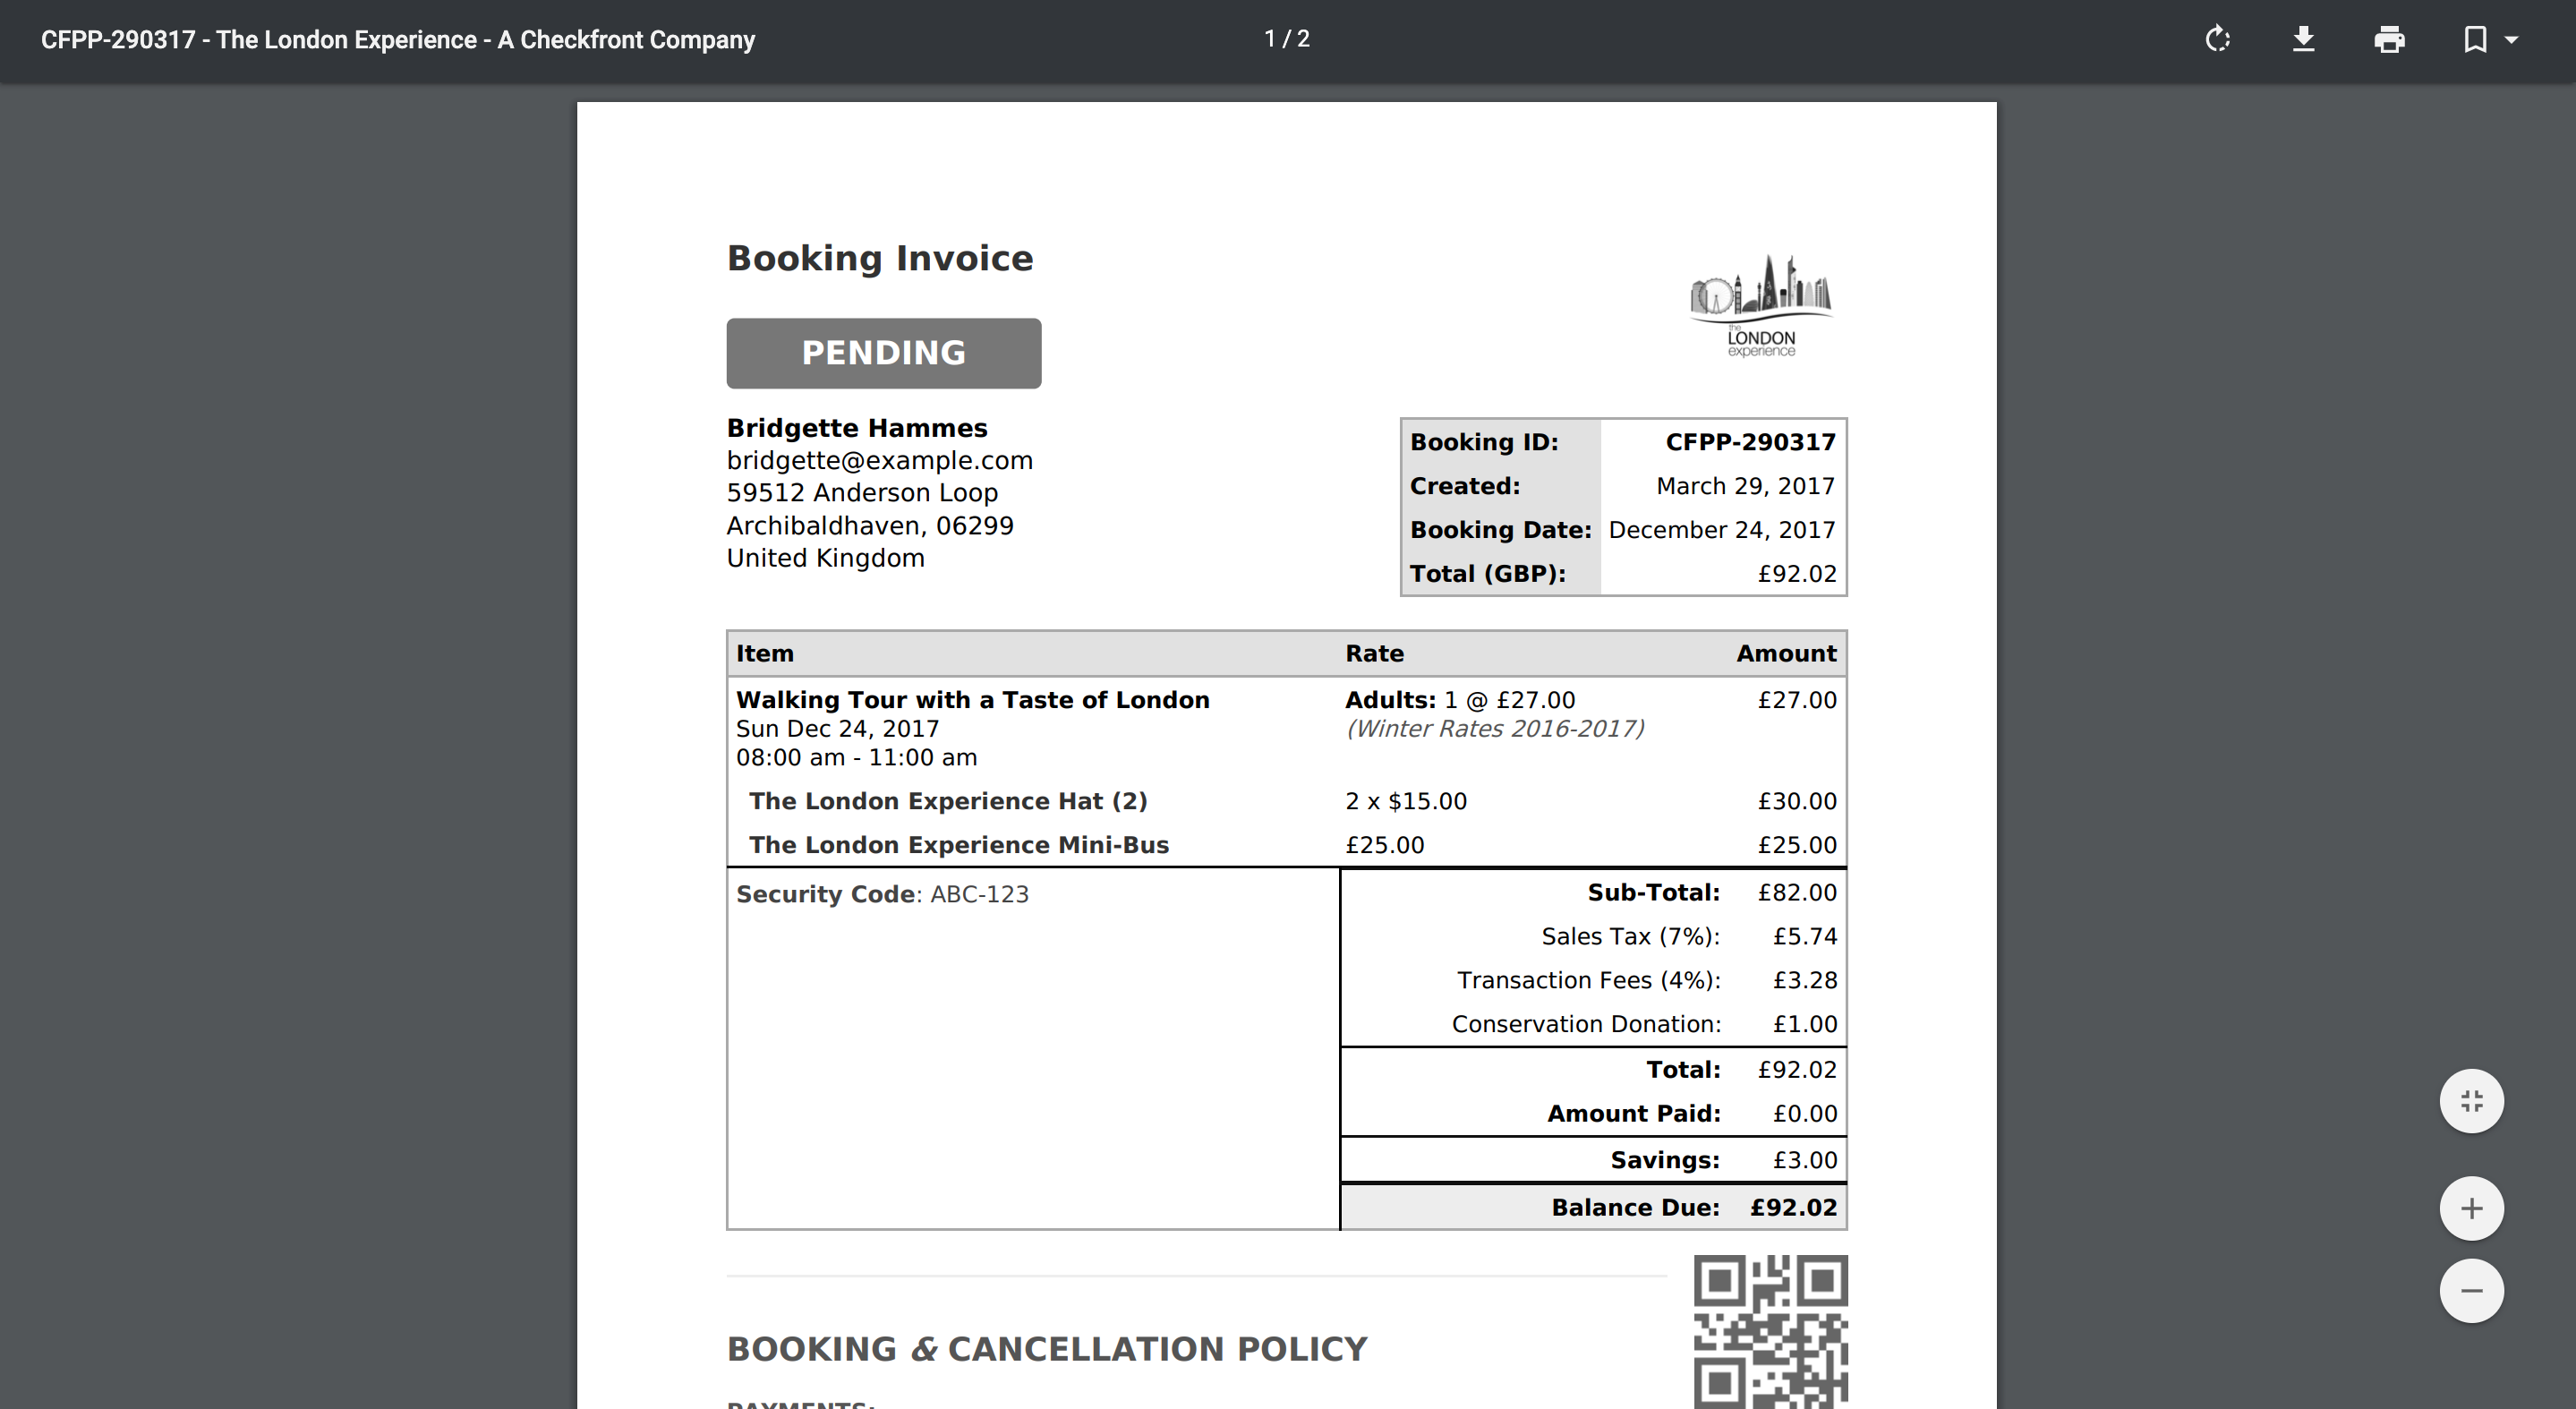Viewport: 2576px width, 1409px height.
Task: Click the Item column header
Action: [765, 654]
